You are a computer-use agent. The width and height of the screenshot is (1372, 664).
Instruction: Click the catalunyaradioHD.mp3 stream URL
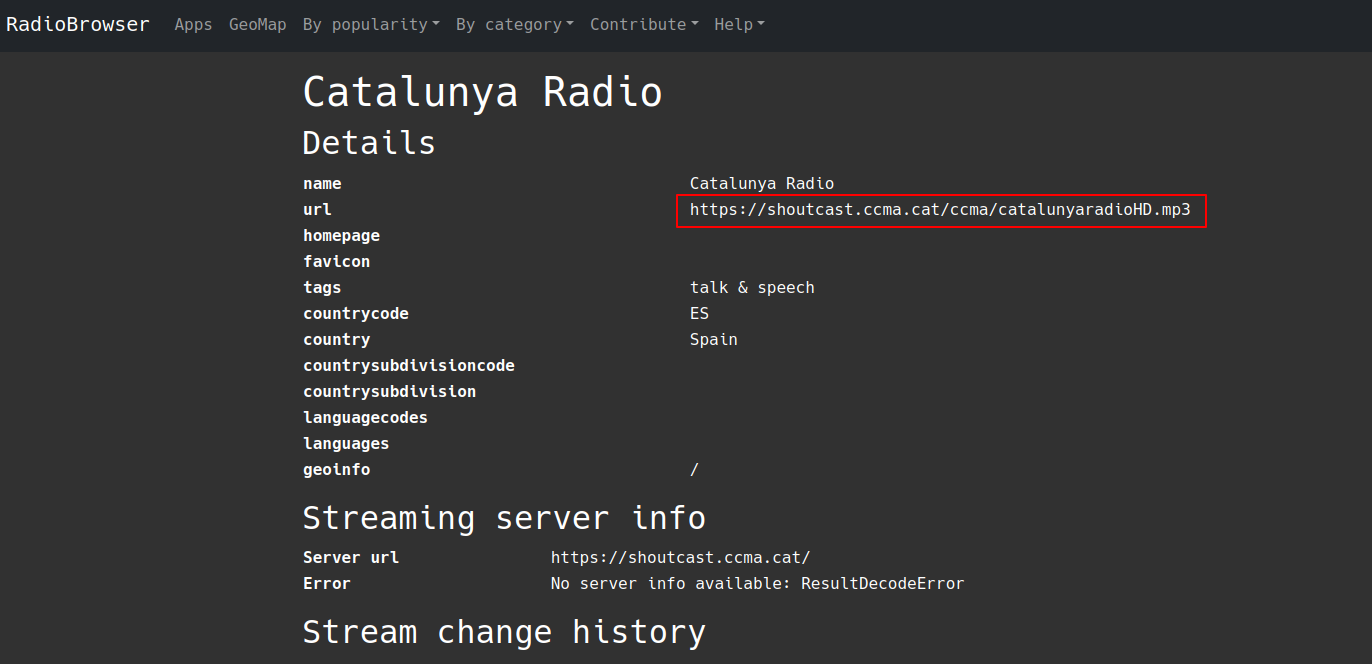pos(940,210)
